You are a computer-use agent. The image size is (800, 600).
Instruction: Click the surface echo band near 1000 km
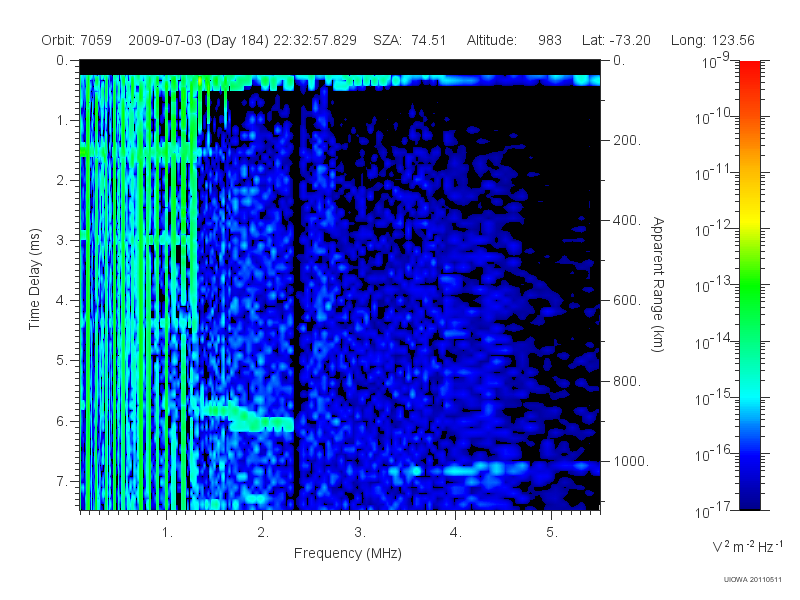tap(495, 468)
